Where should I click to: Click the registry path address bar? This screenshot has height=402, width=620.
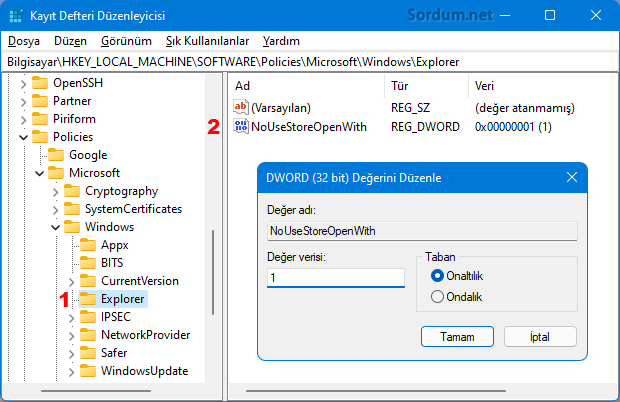point(310,62)
